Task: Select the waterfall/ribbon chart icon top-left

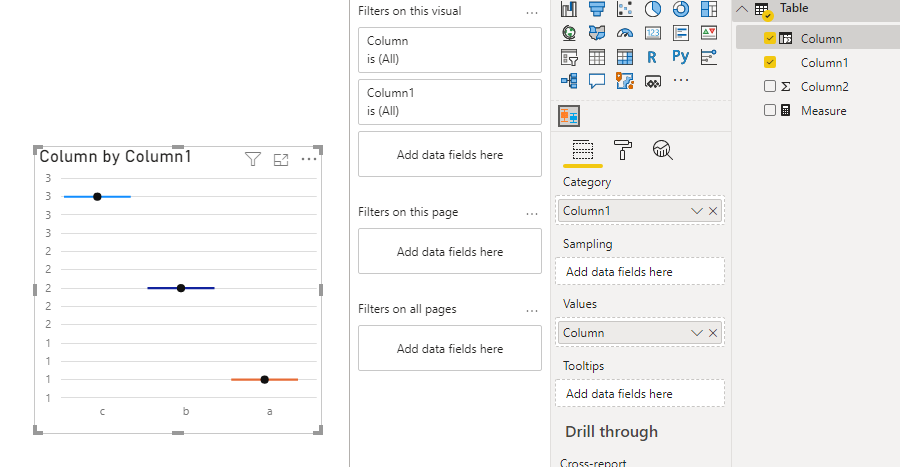Action: click(569, 9)
